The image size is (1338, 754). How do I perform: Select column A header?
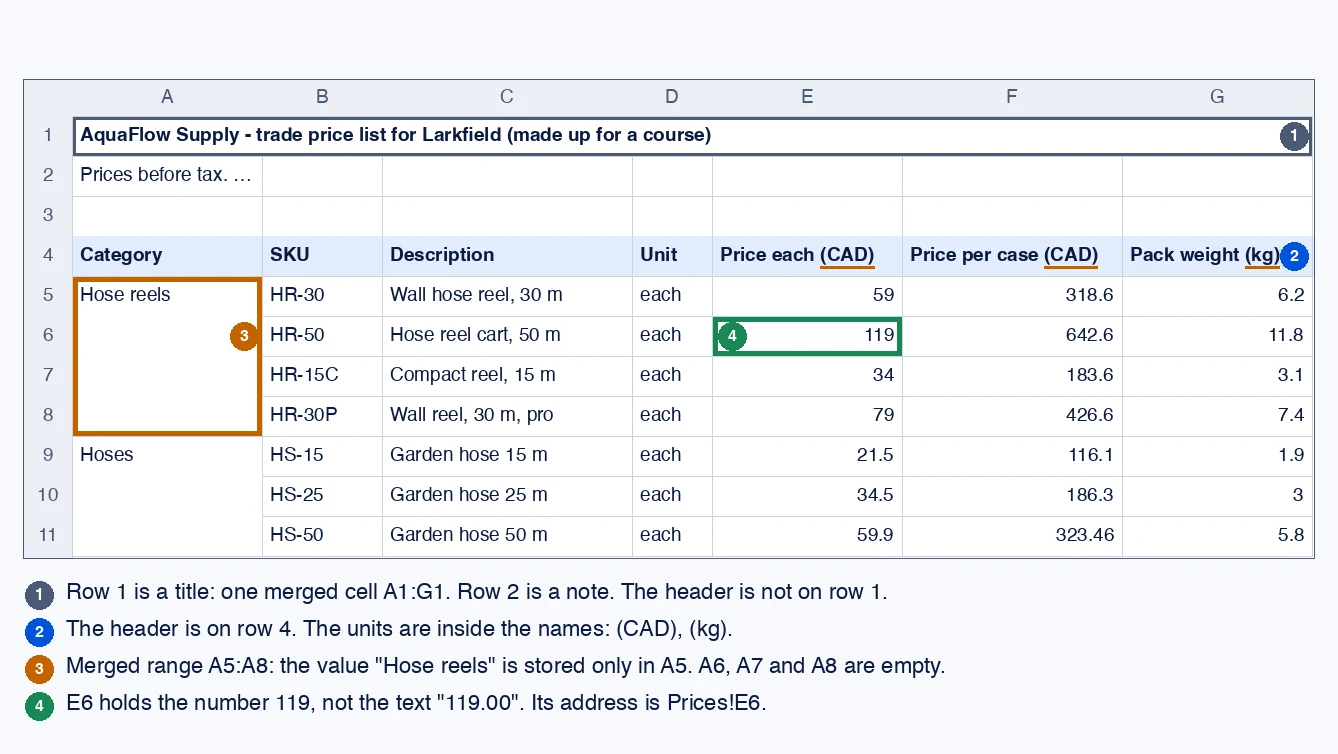click(167, 97)
